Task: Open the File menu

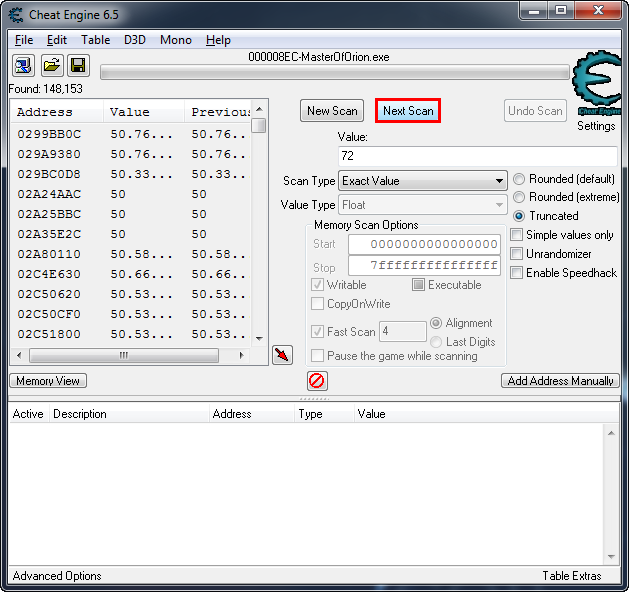Action: pyautogui.click(x=24, y=40)
